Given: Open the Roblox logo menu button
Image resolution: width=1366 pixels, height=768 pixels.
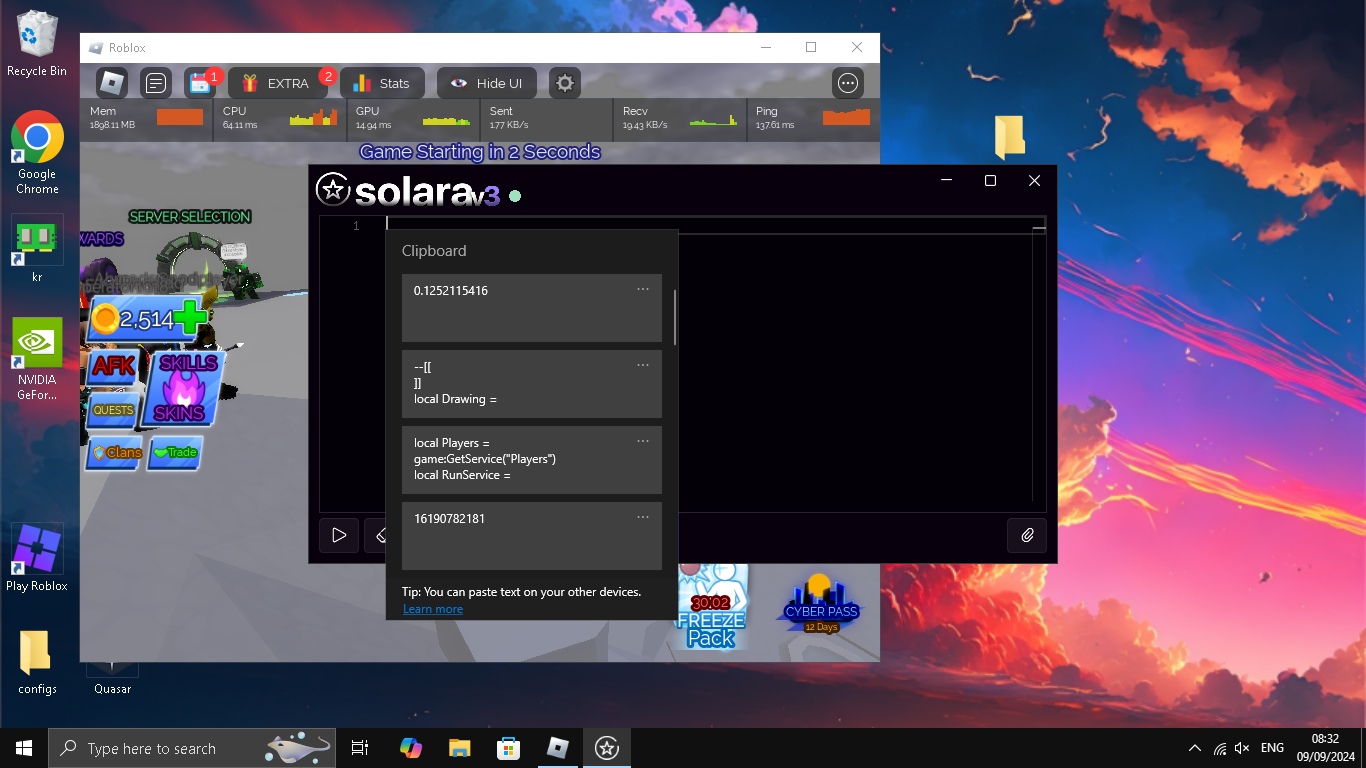Looking at the screenshot, I should coord(112,83).
